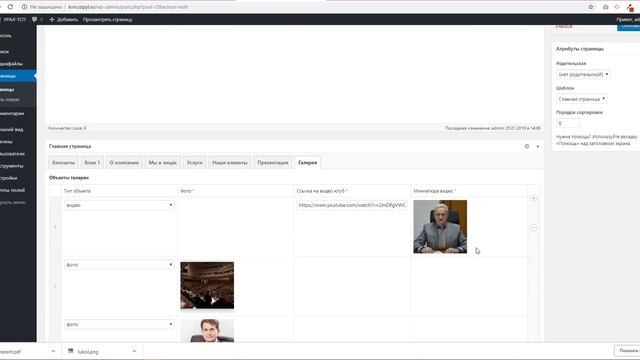Click Просмотреть страницу in the admin bar
640x360 pixels.
(x=107, y=19)
